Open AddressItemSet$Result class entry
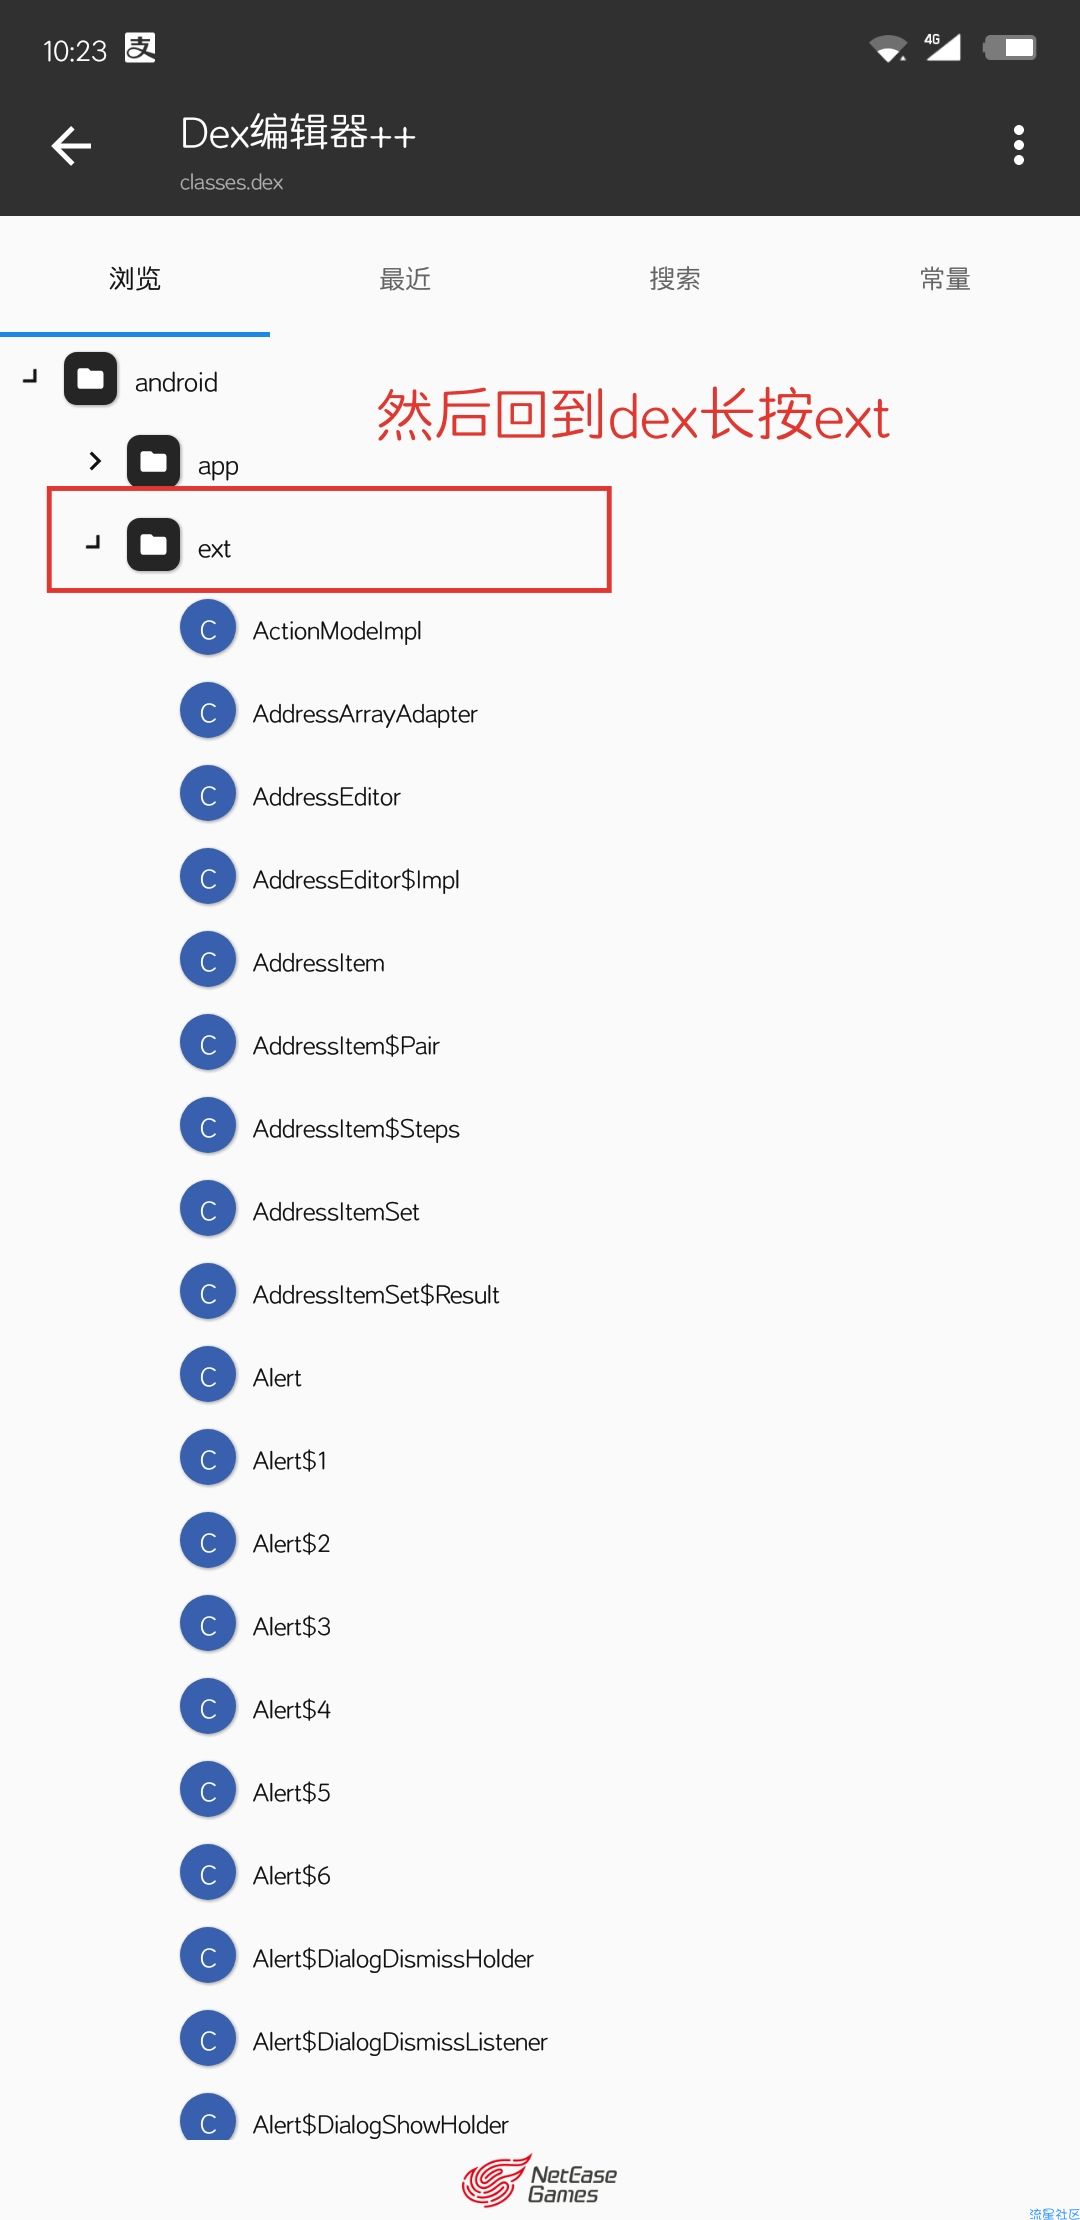1080x2220 pixels. click(x=376, y=1295)
